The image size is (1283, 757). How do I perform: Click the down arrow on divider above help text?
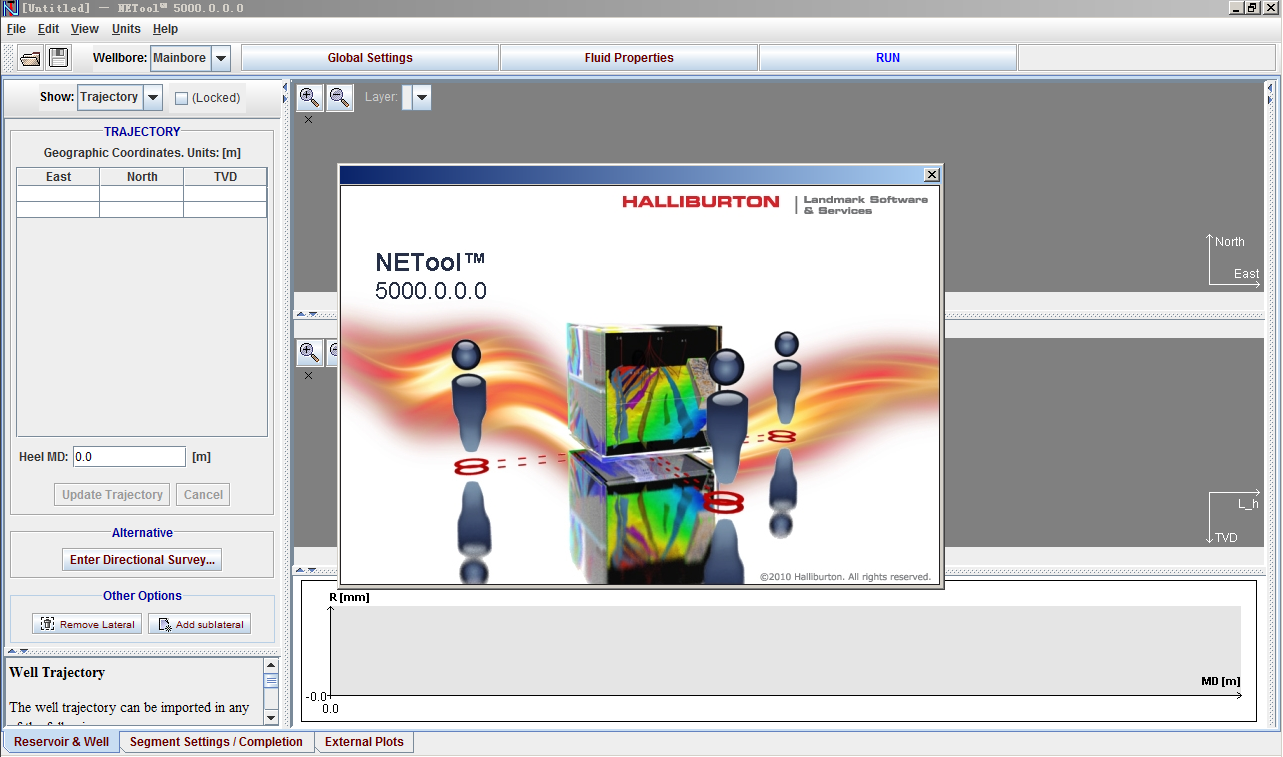pyautogui.click(x=24, y=651)
